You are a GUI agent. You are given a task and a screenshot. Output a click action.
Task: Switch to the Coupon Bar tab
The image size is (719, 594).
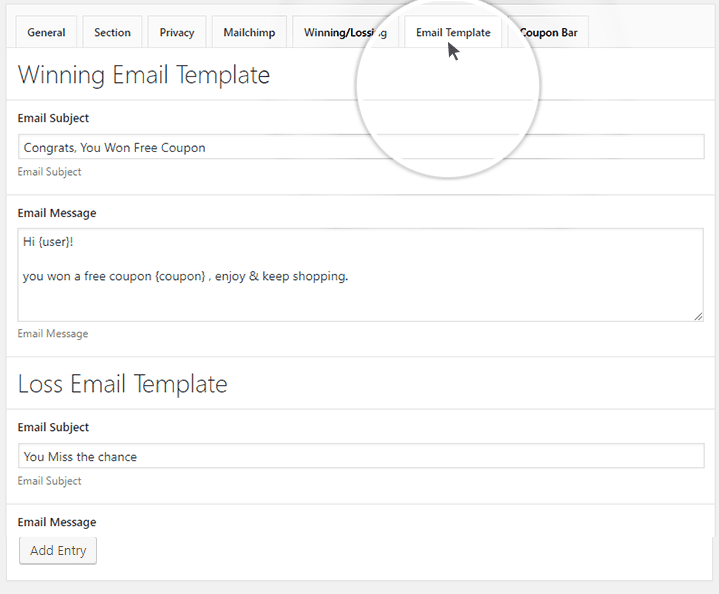[x=548, y=32]
